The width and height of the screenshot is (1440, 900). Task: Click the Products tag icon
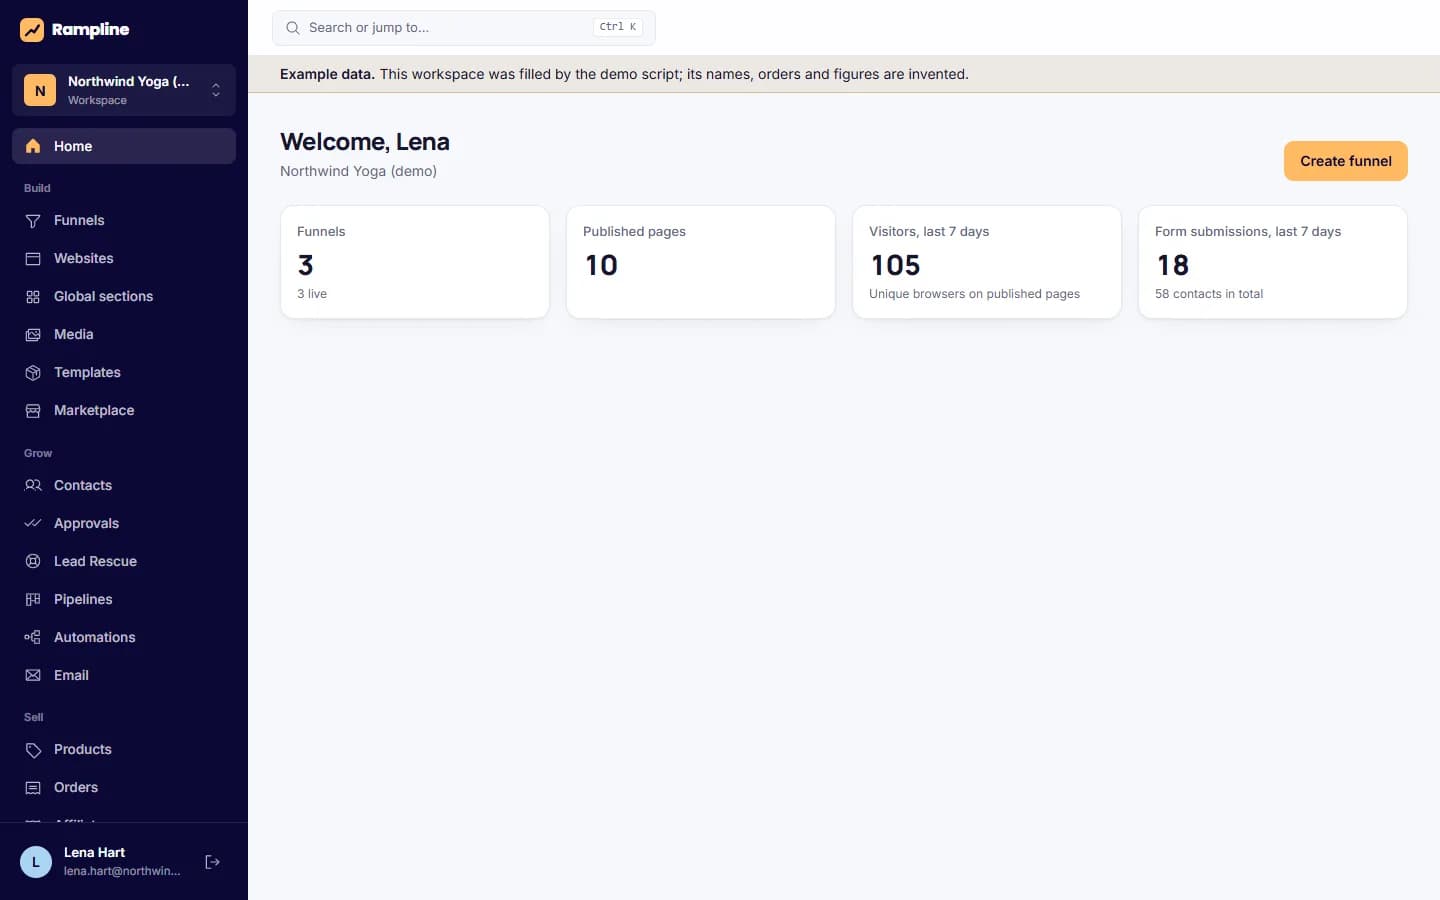pos(33,749)
